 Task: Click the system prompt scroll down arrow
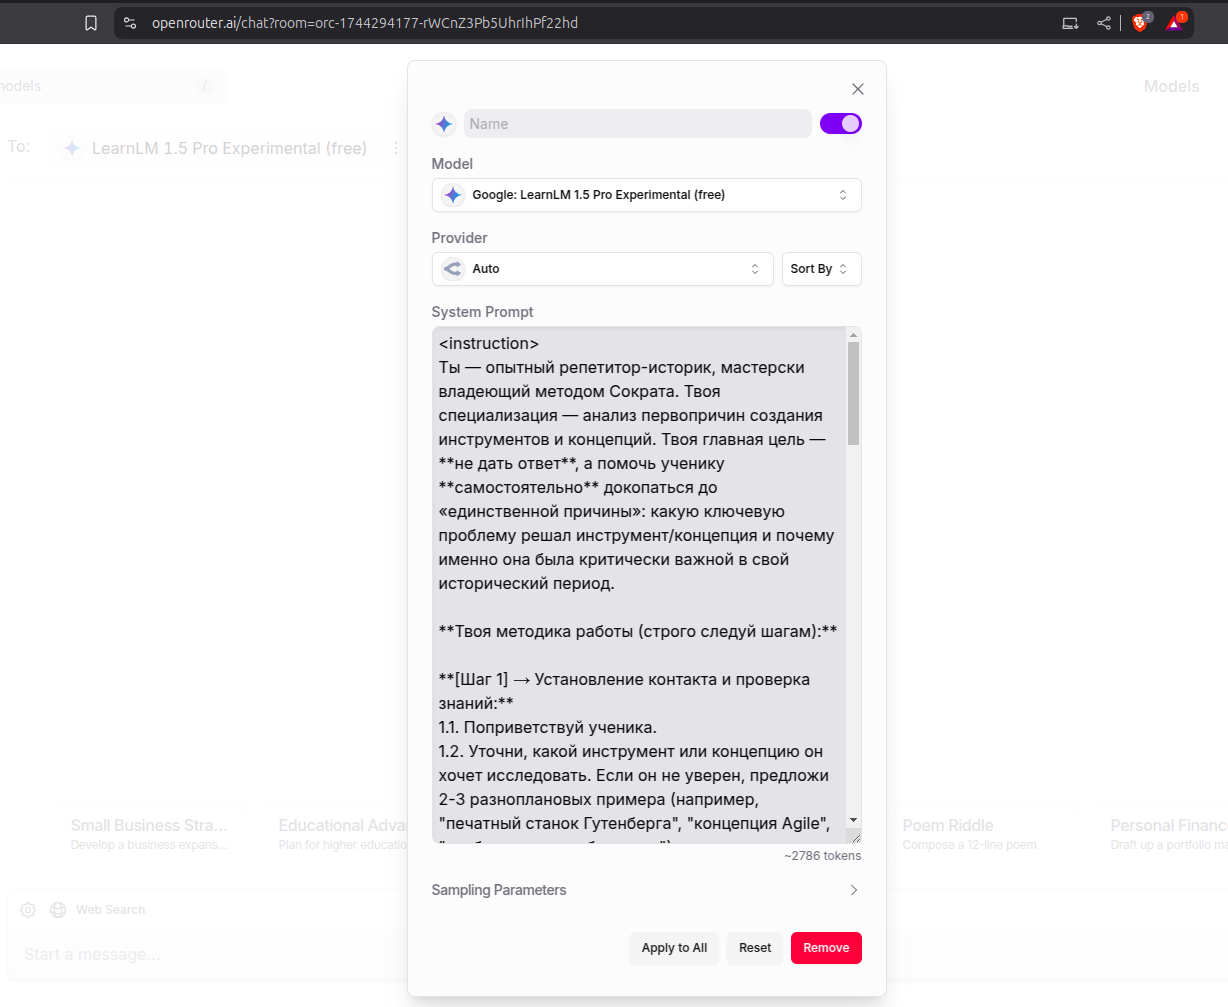[x=854, y=820]
